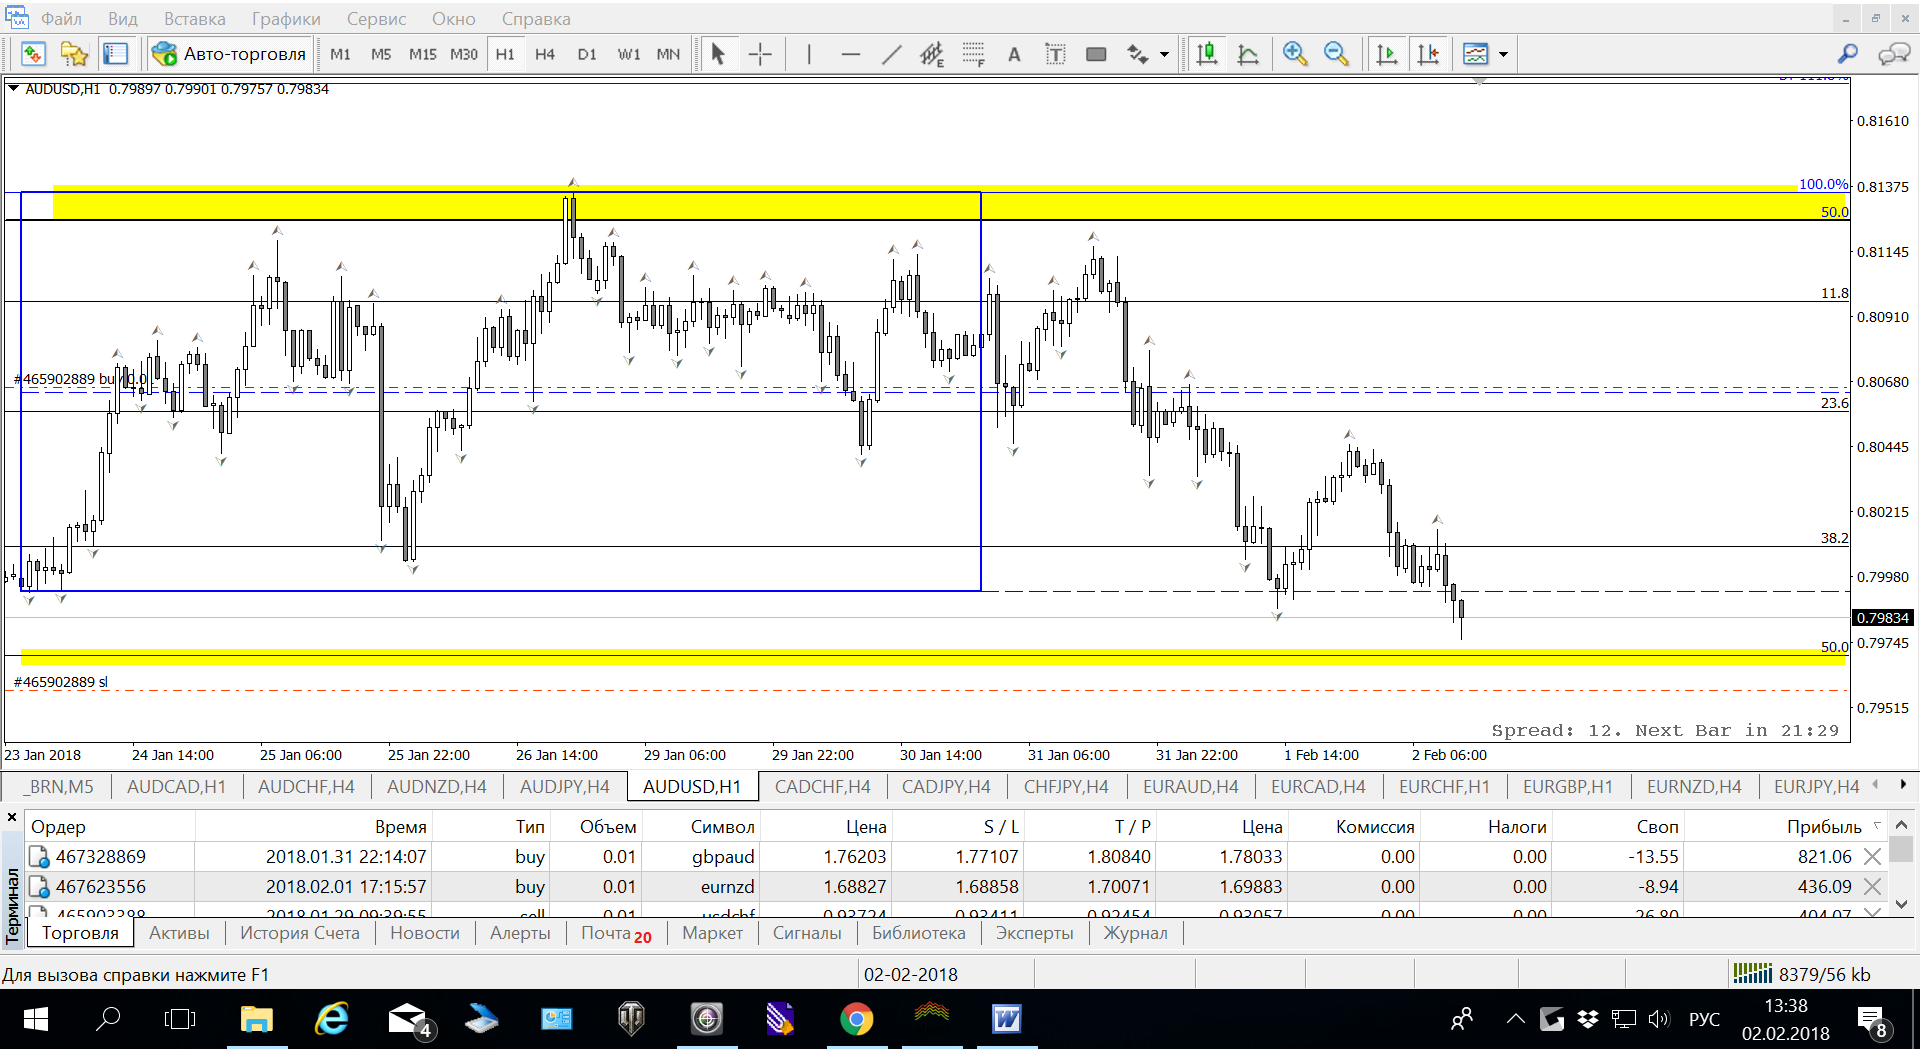The width and height of the screenshot is (1920, 1049).
Task: Open the search magnifier
Action: tap(1848, 54)
